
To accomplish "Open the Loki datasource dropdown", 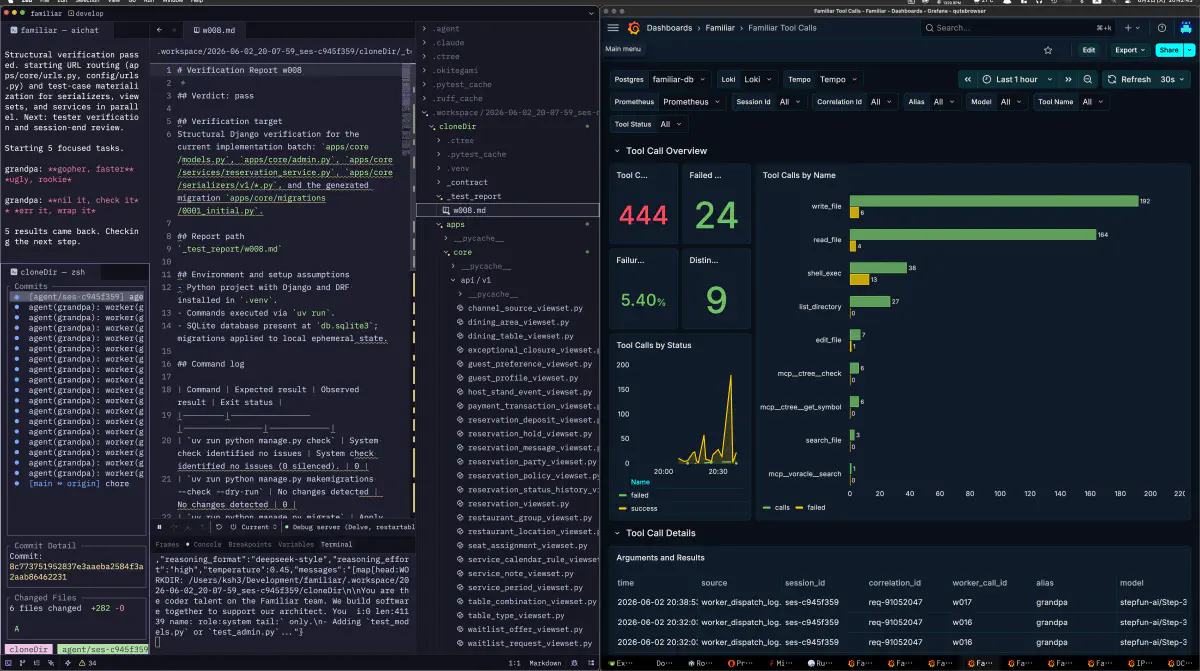I will 757,79.
